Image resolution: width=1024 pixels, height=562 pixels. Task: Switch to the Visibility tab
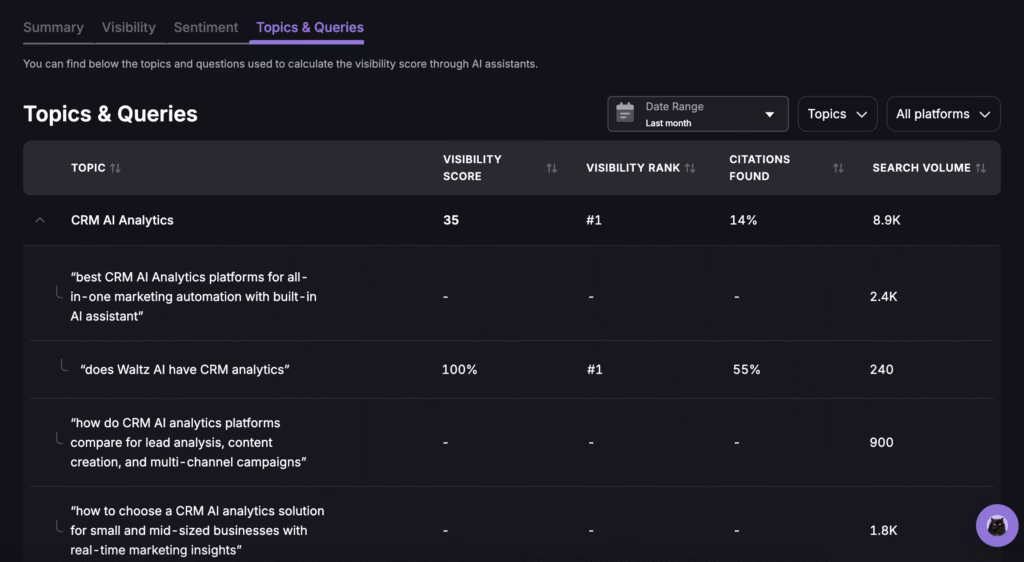pyautogui.click(x=128, y=27)
